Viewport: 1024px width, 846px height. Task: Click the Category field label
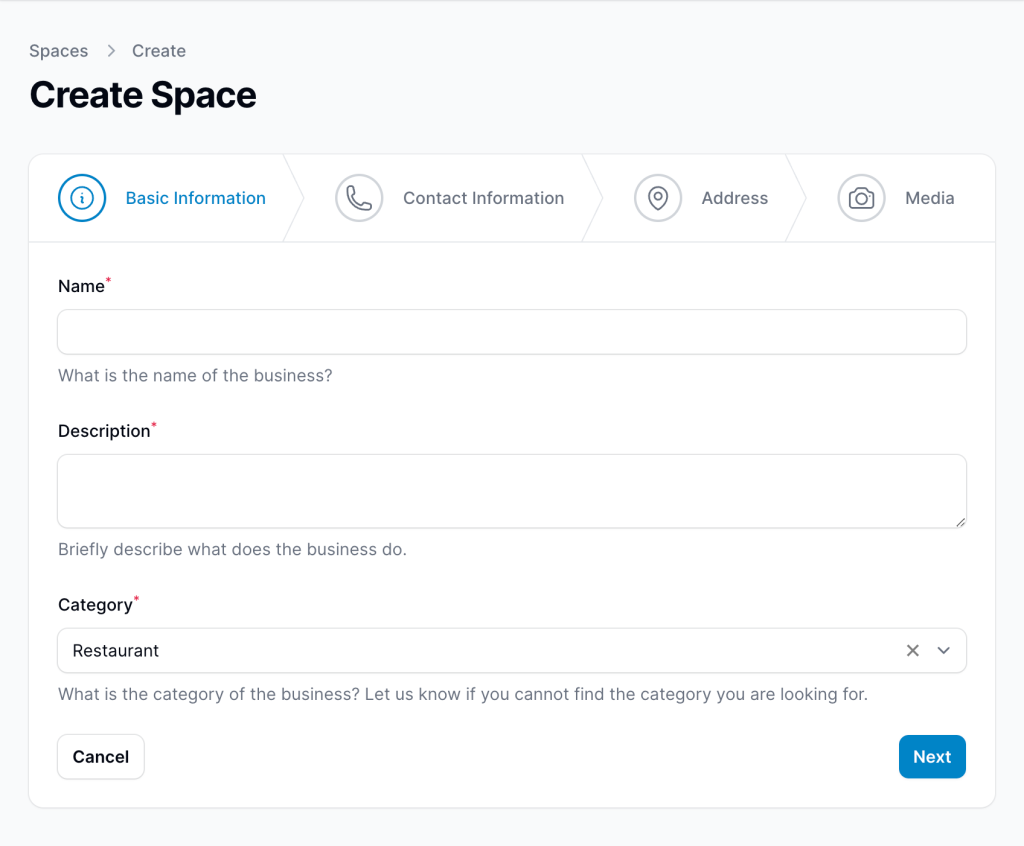pyautogui.click(x=95, y=605)
